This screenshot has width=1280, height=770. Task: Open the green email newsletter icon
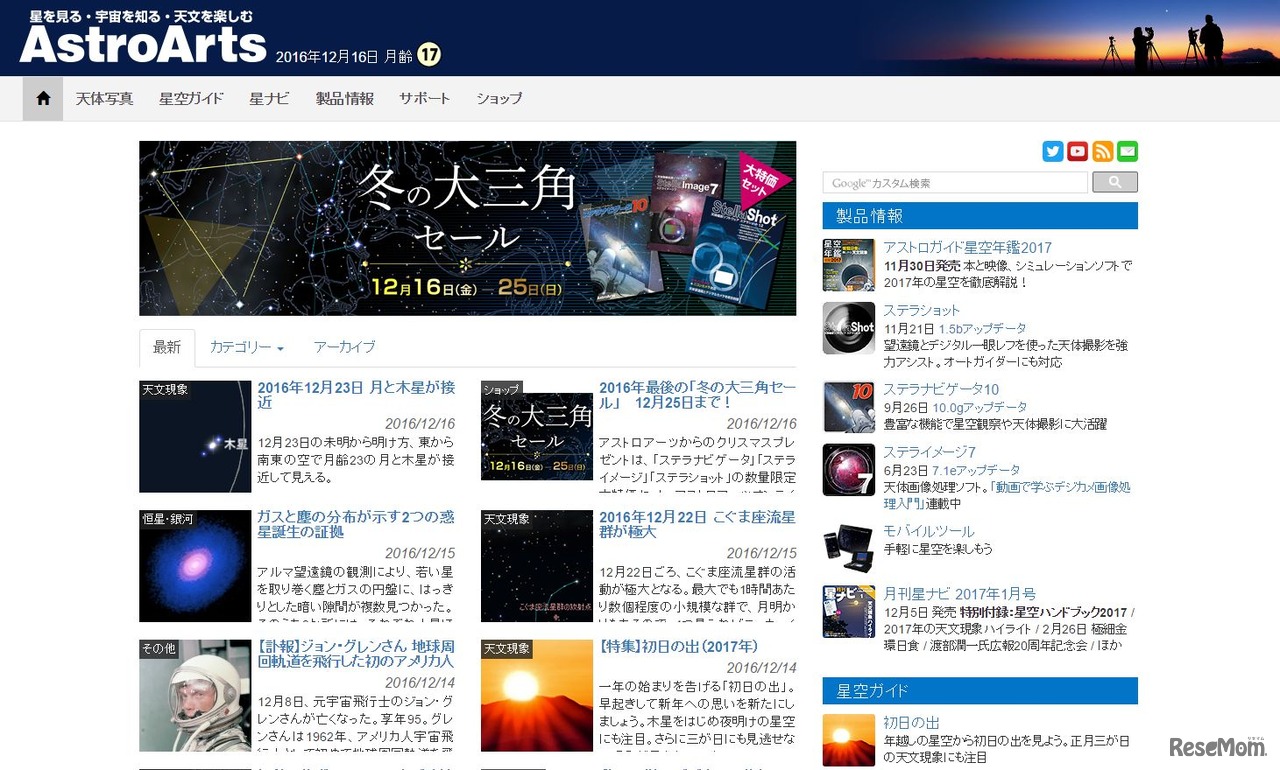coord(1127,151)
